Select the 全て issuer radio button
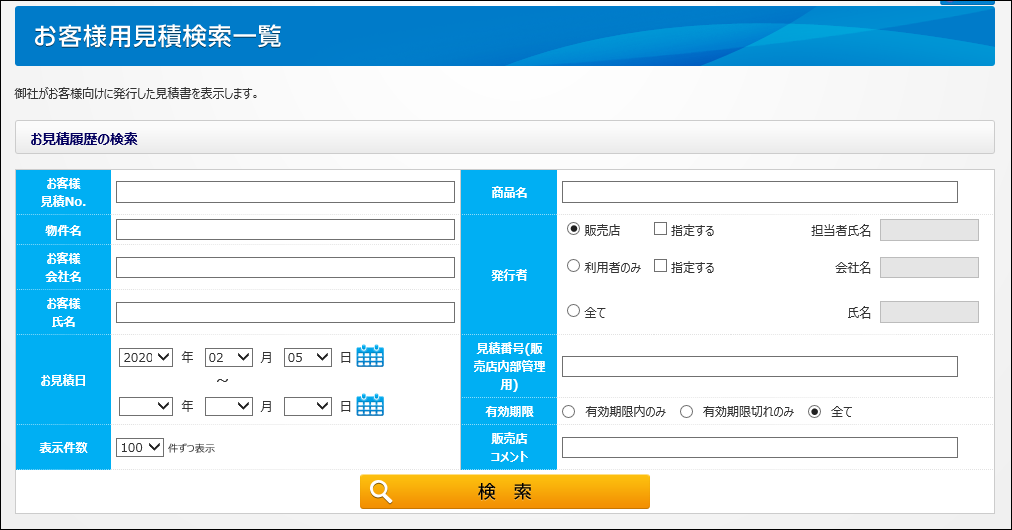The image size is (1012, 530). tap(574, 311)
